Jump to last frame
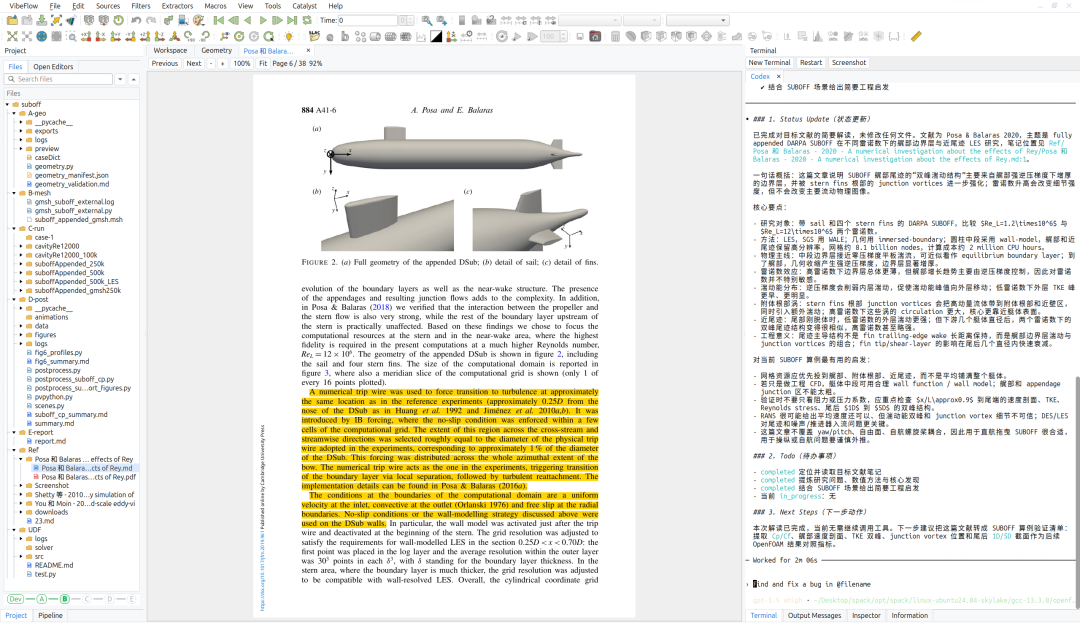This screenshot has height=631, width=1080. click(x=292, y=20)
